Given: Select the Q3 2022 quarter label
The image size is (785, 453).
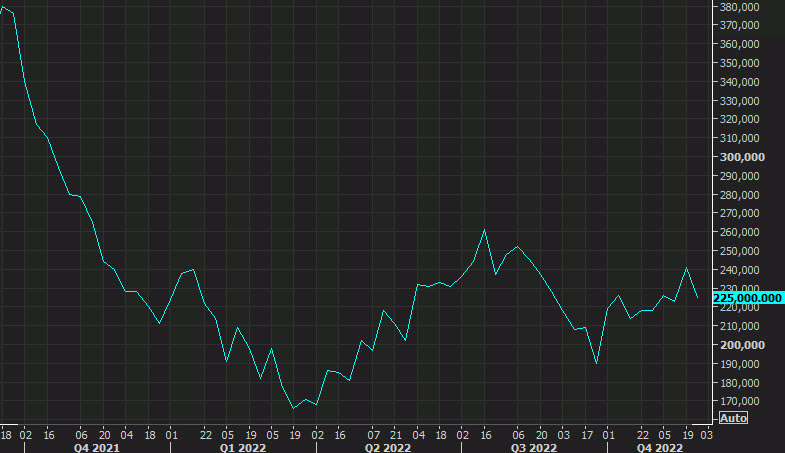Looking at the screenshot, I should [534, 447].
